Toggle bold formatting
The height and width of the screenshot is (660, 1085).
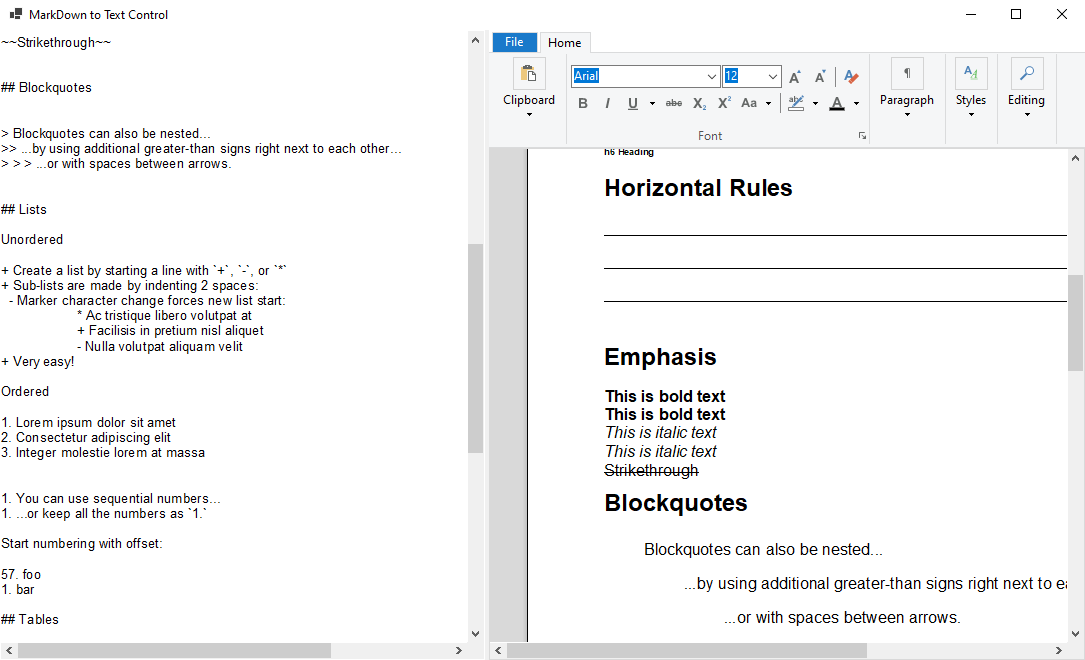pyautogui.click(x=583, y=102)
